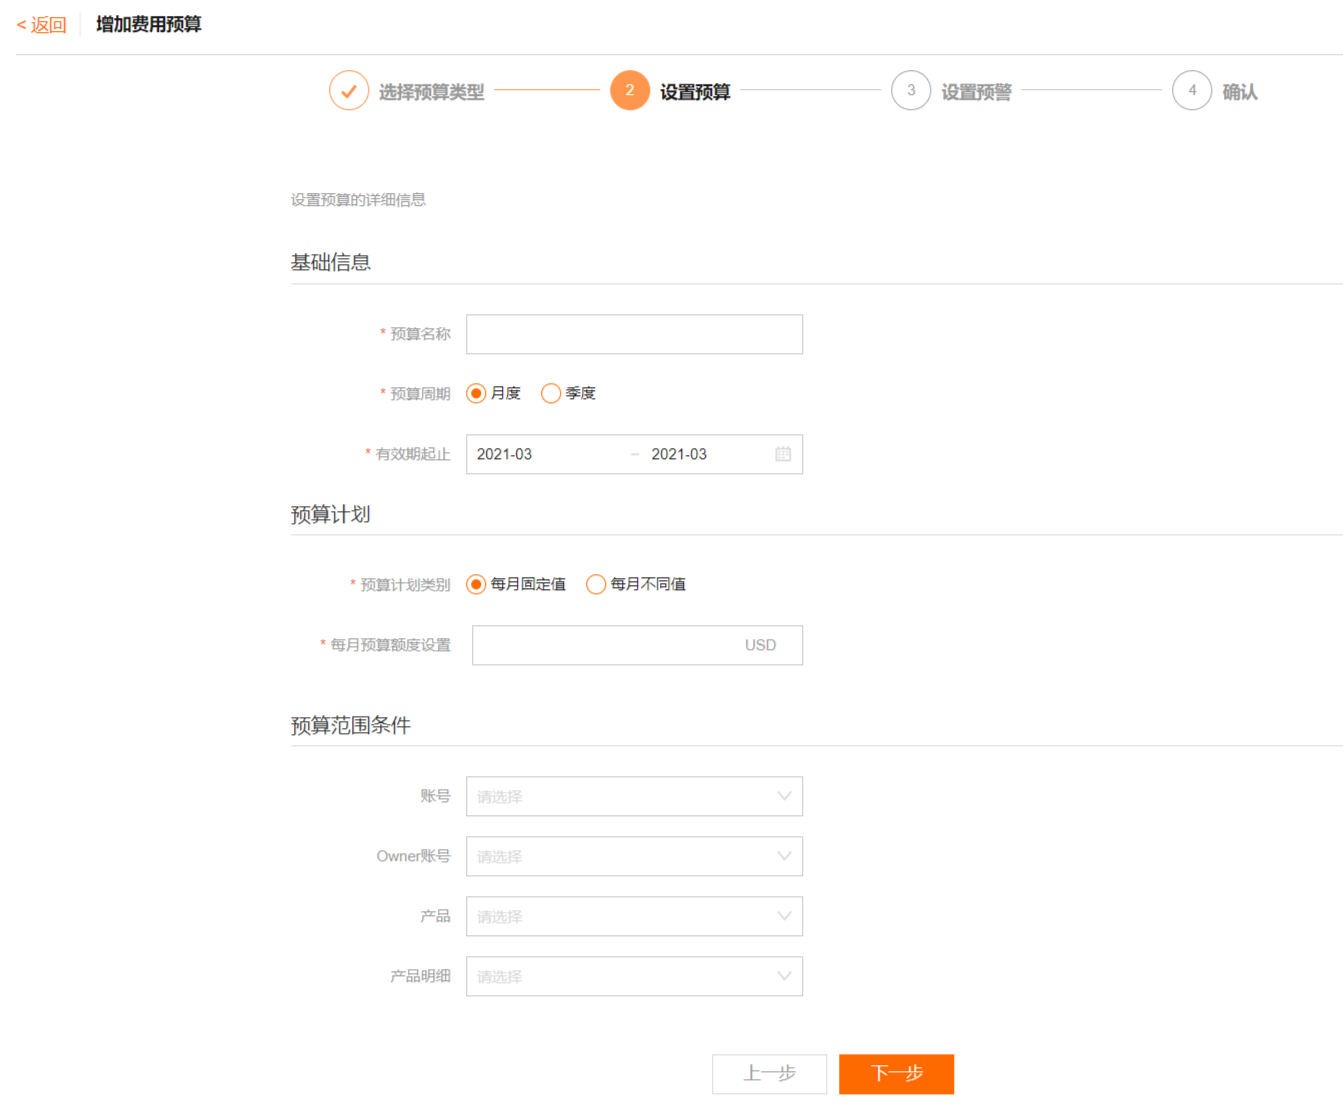Focus the 预算名称 input field
Viewport: 1343px width, 1110px height.
coord(634,334)
